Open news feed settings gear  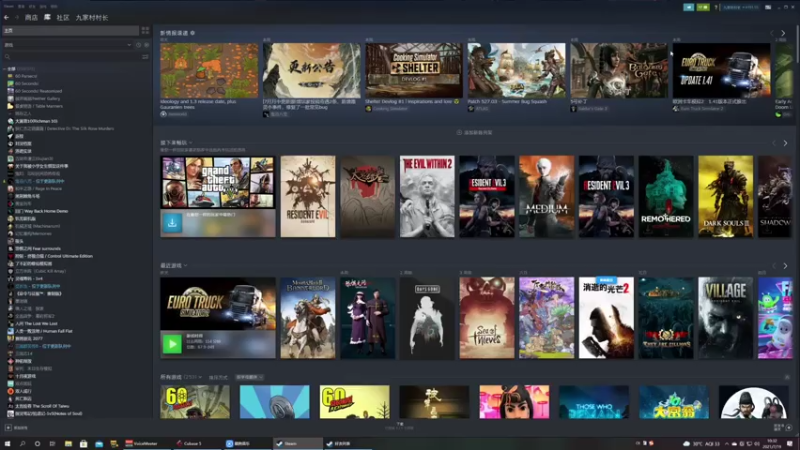pos(192,33)
